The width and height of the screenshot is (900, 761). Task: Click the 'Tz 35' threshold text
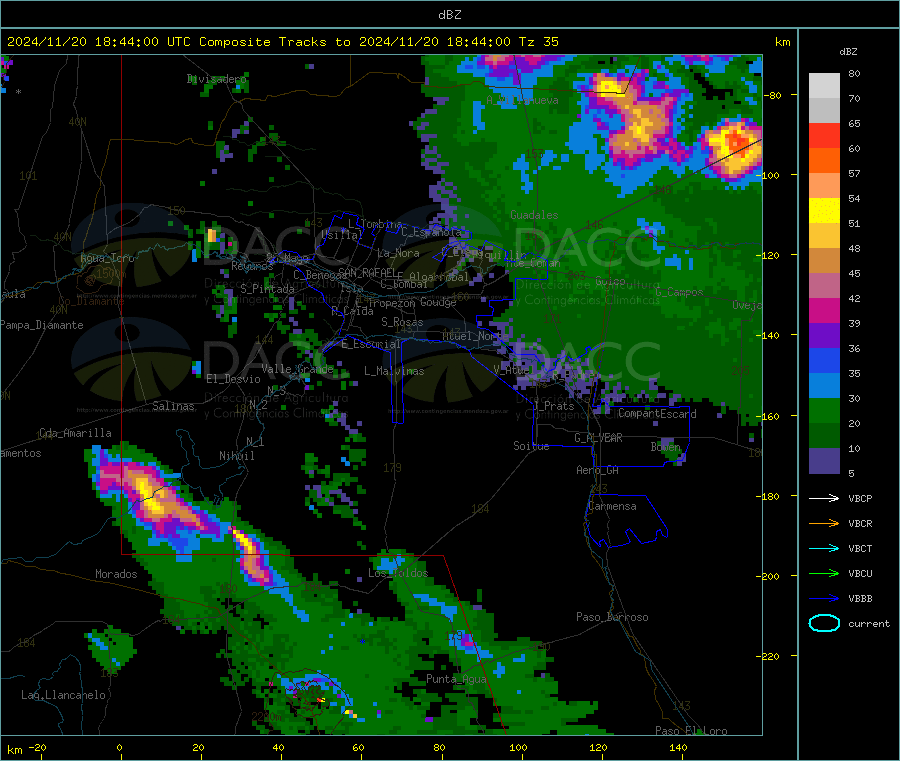[538, 42]
